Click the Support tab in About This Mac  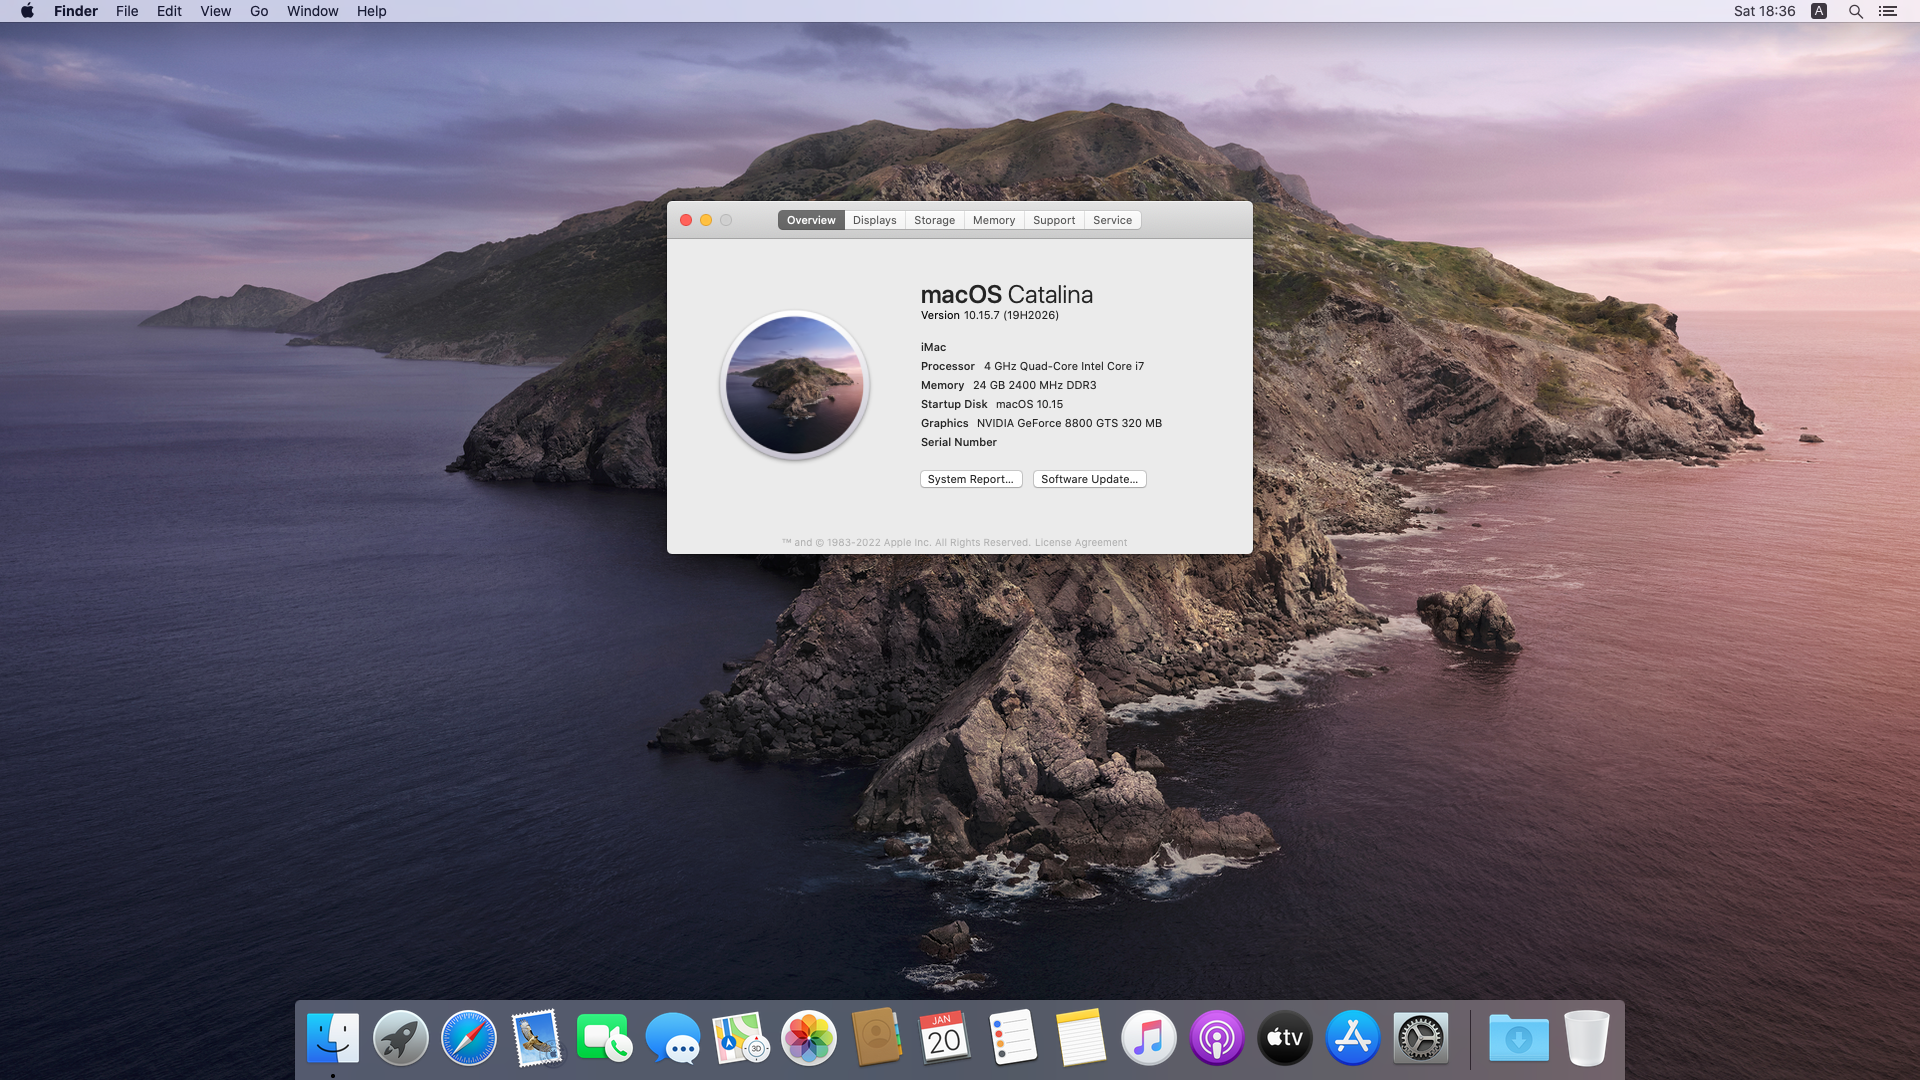point(1052,220)
